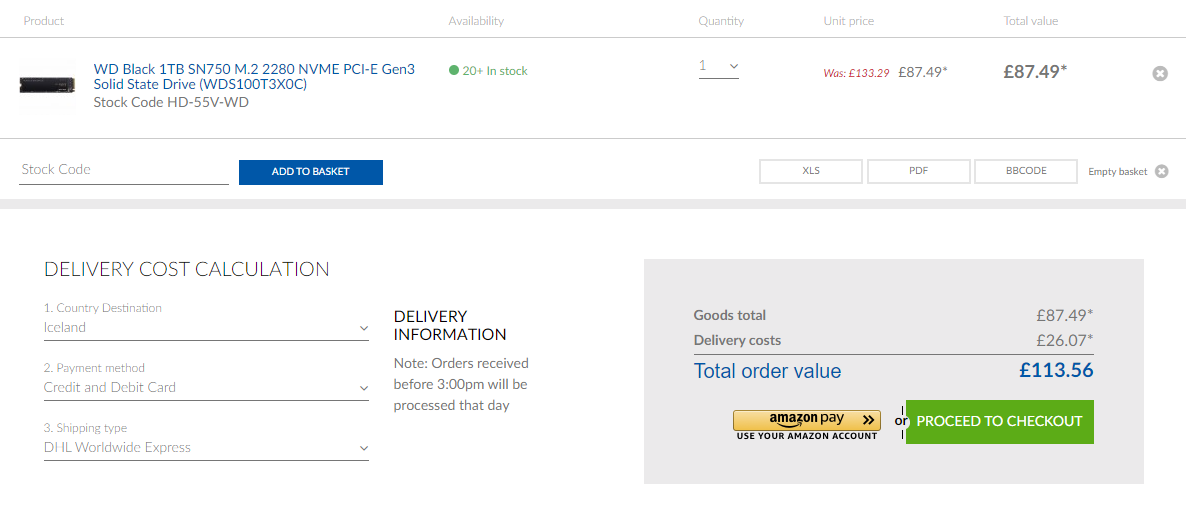The image size is (1186, 510).
Task: Export basket as XLS
Action: pyautogui.click(x=811, y=171)
